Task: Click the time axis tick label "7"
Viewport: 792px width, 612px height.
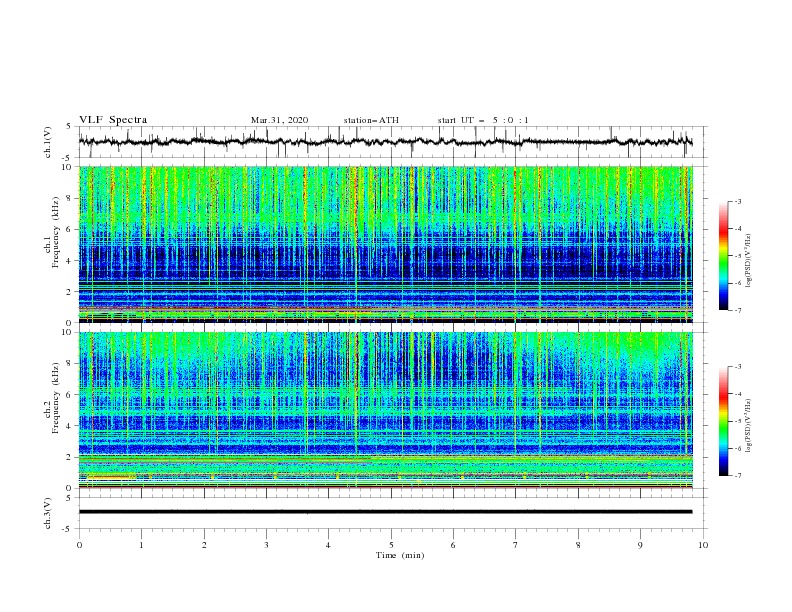Action: click(x=516, y=545)
